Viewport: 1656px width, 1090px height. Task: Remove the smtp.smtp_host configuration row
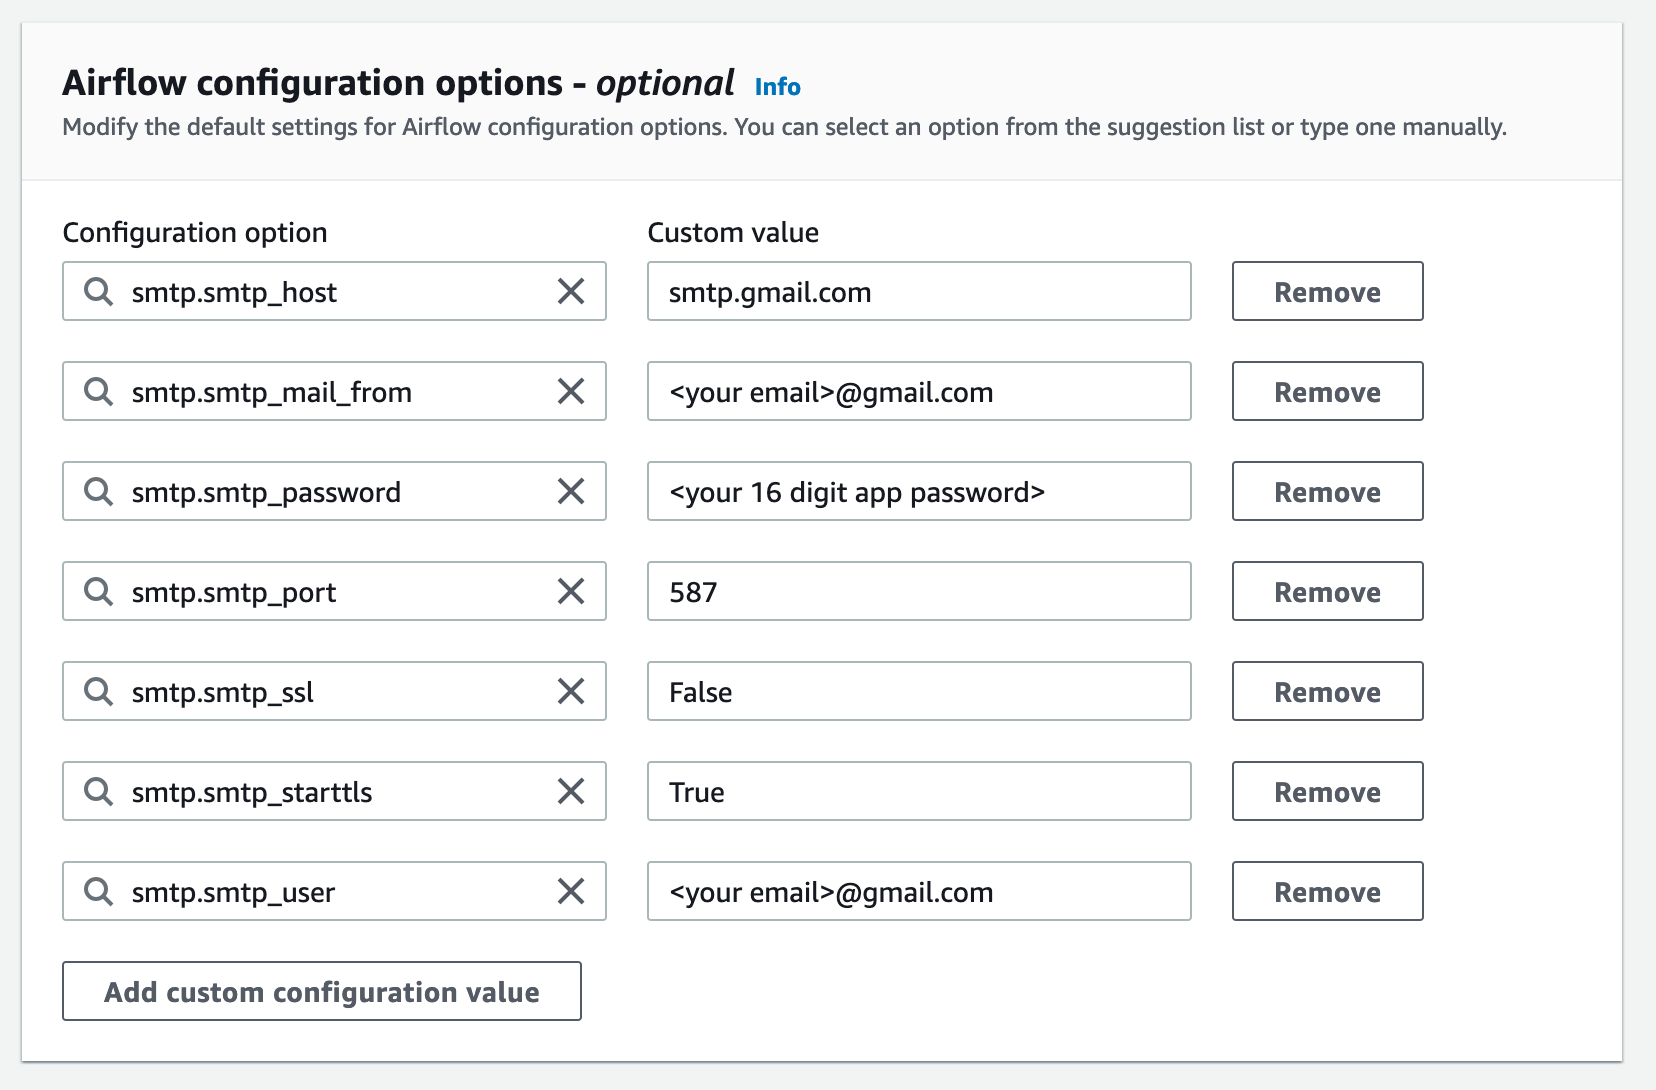(x=1327, y=291)
